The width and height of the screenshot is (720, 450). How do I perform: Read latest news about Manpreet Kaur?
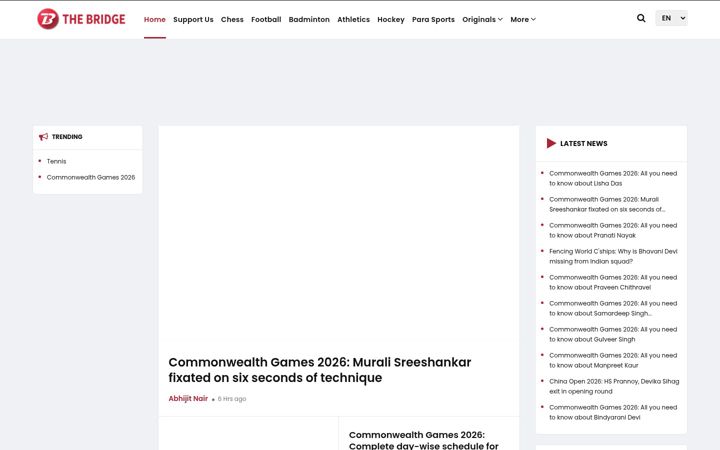click(x=613, y=360)
